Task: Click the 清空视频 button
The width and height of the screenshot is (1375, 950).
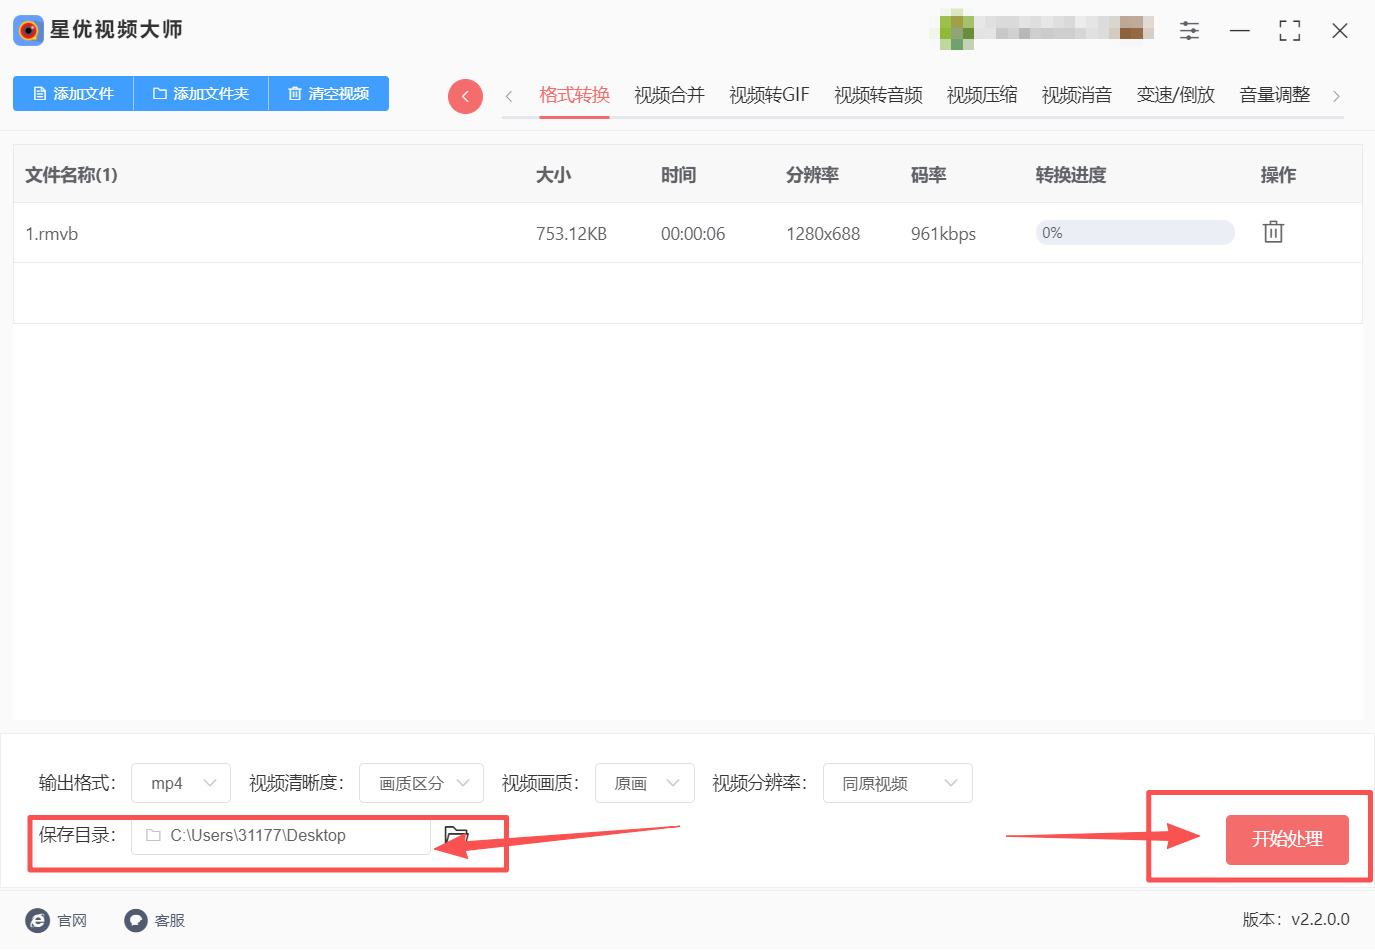Action: click(329, 94)
